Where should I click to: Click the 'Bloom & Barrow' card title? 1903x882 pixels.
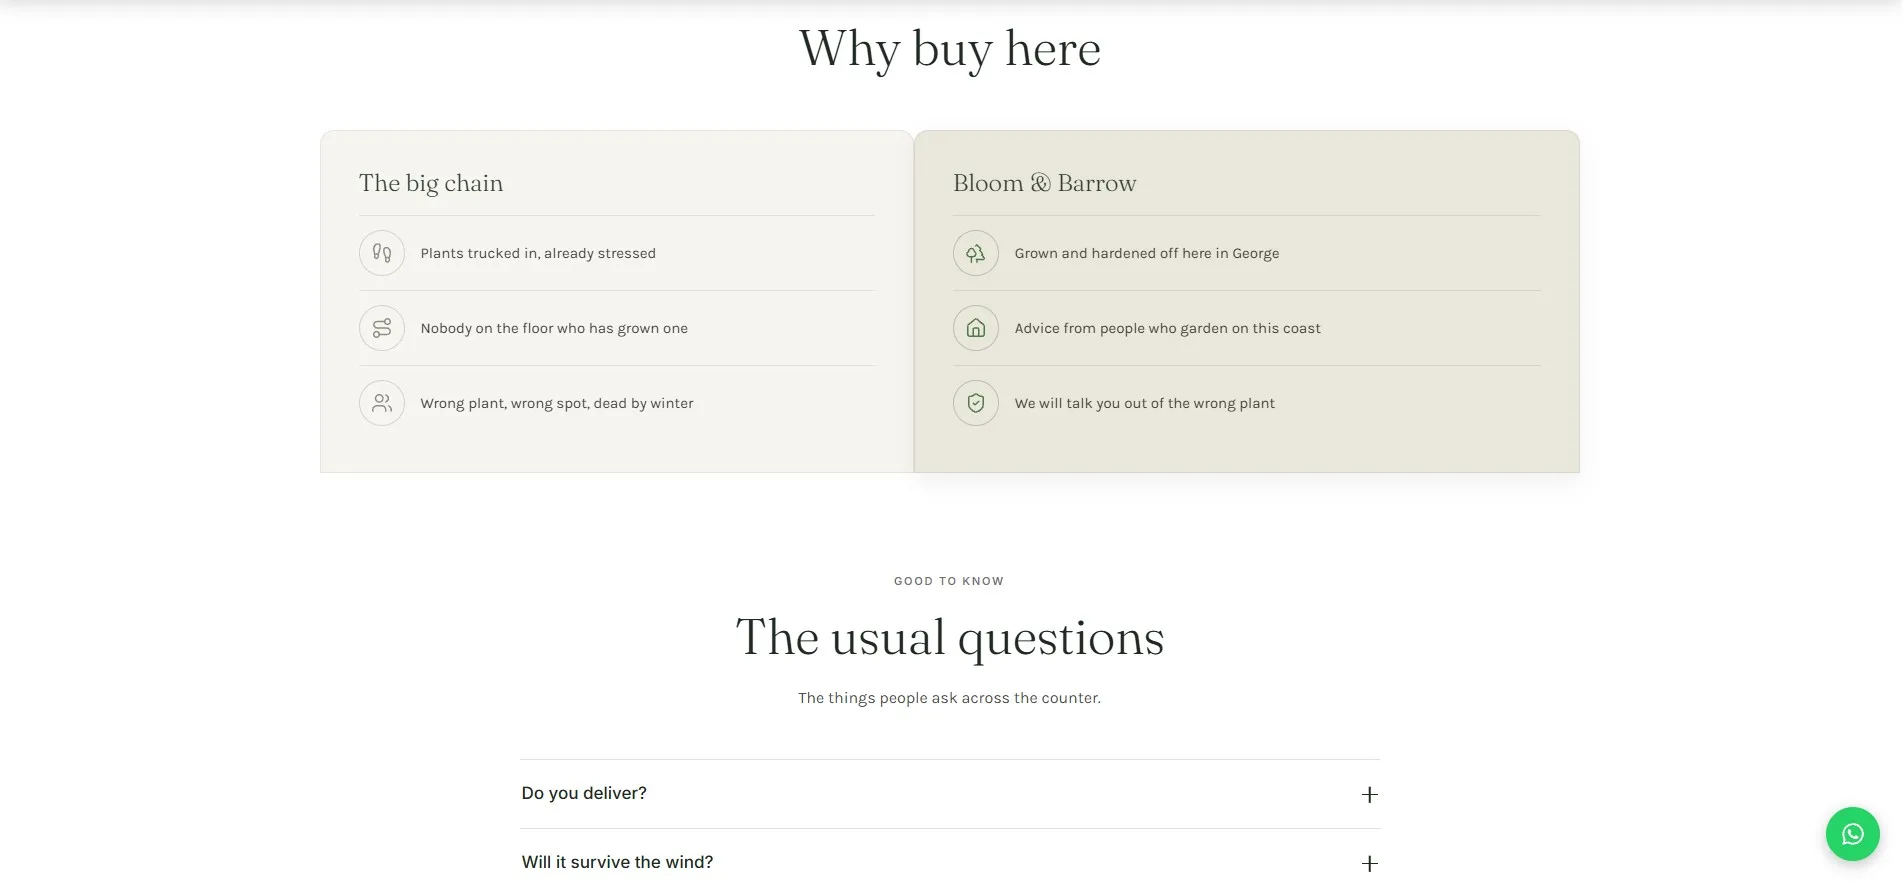click(1045, 183)
